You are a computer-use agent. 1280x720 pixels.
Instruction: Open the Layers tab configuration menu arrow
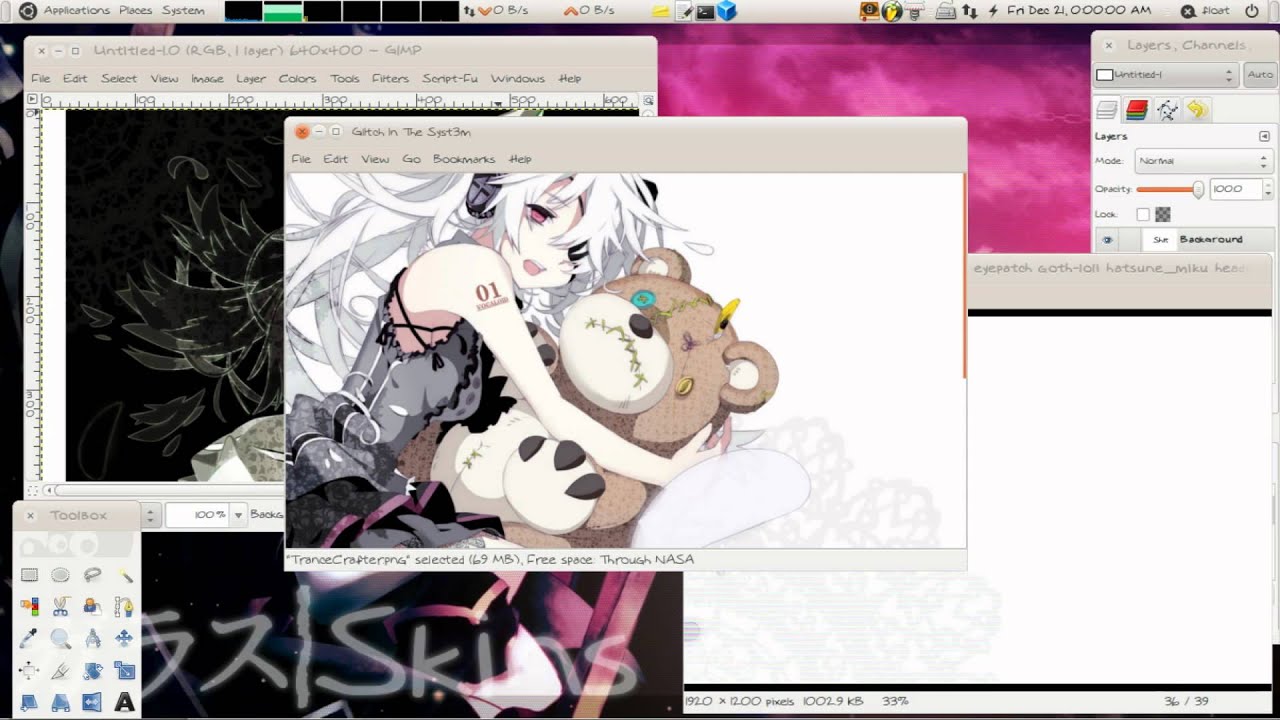(1265, 136)
